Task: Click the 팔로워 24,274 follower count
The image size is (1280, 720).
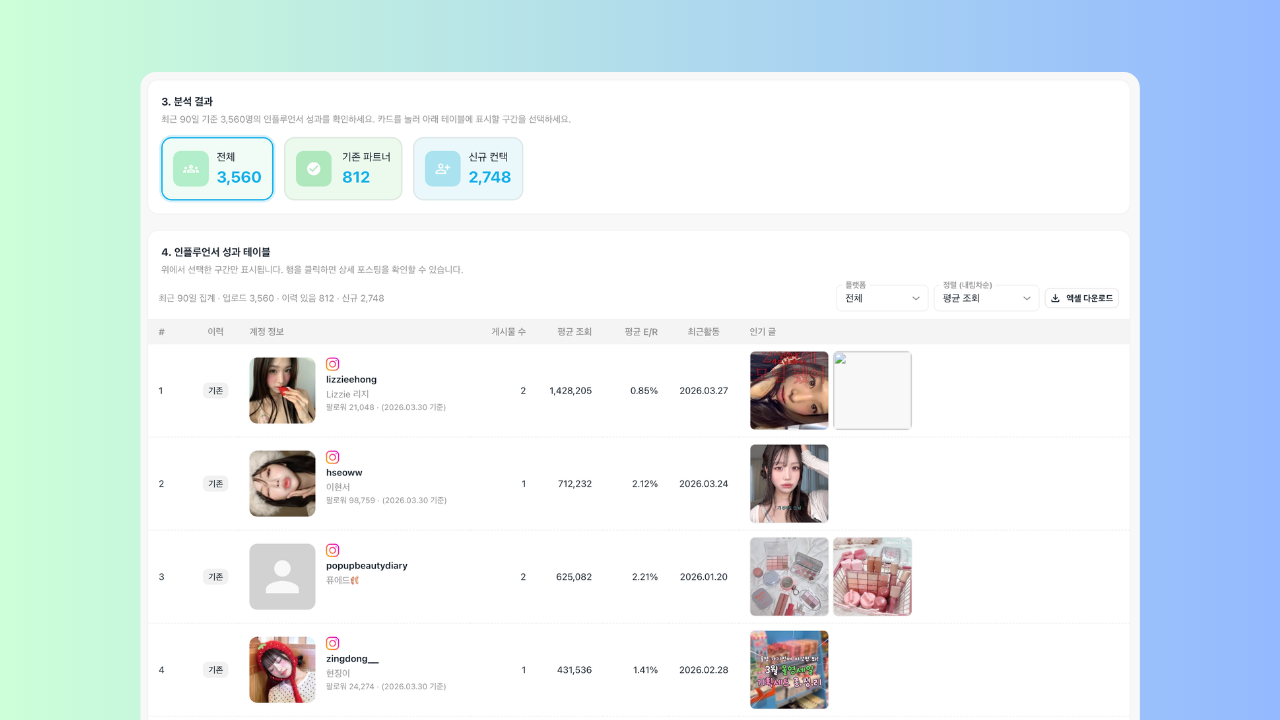Action: click(x=350, y=687)
